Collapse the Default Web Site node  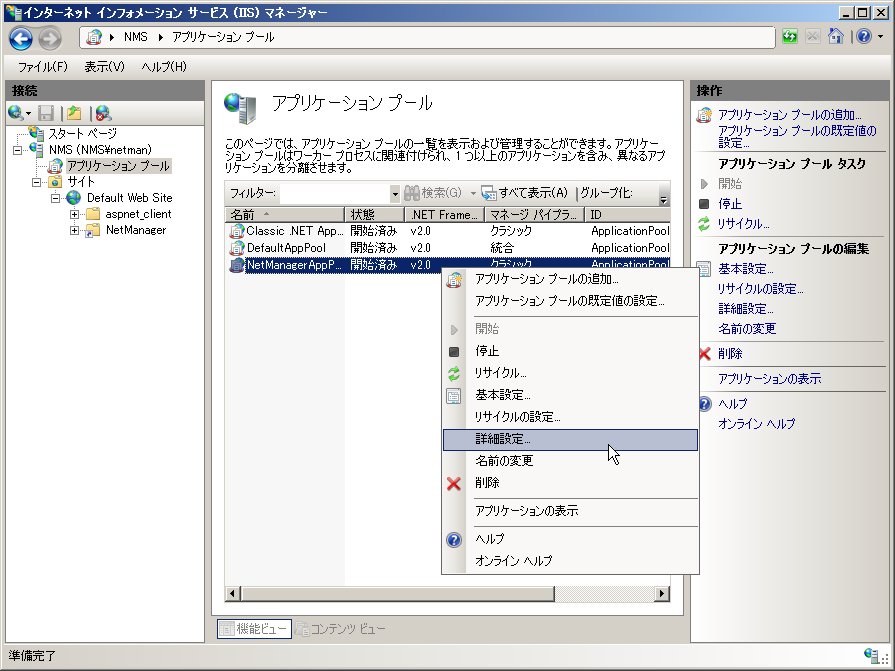coord(55,198)
